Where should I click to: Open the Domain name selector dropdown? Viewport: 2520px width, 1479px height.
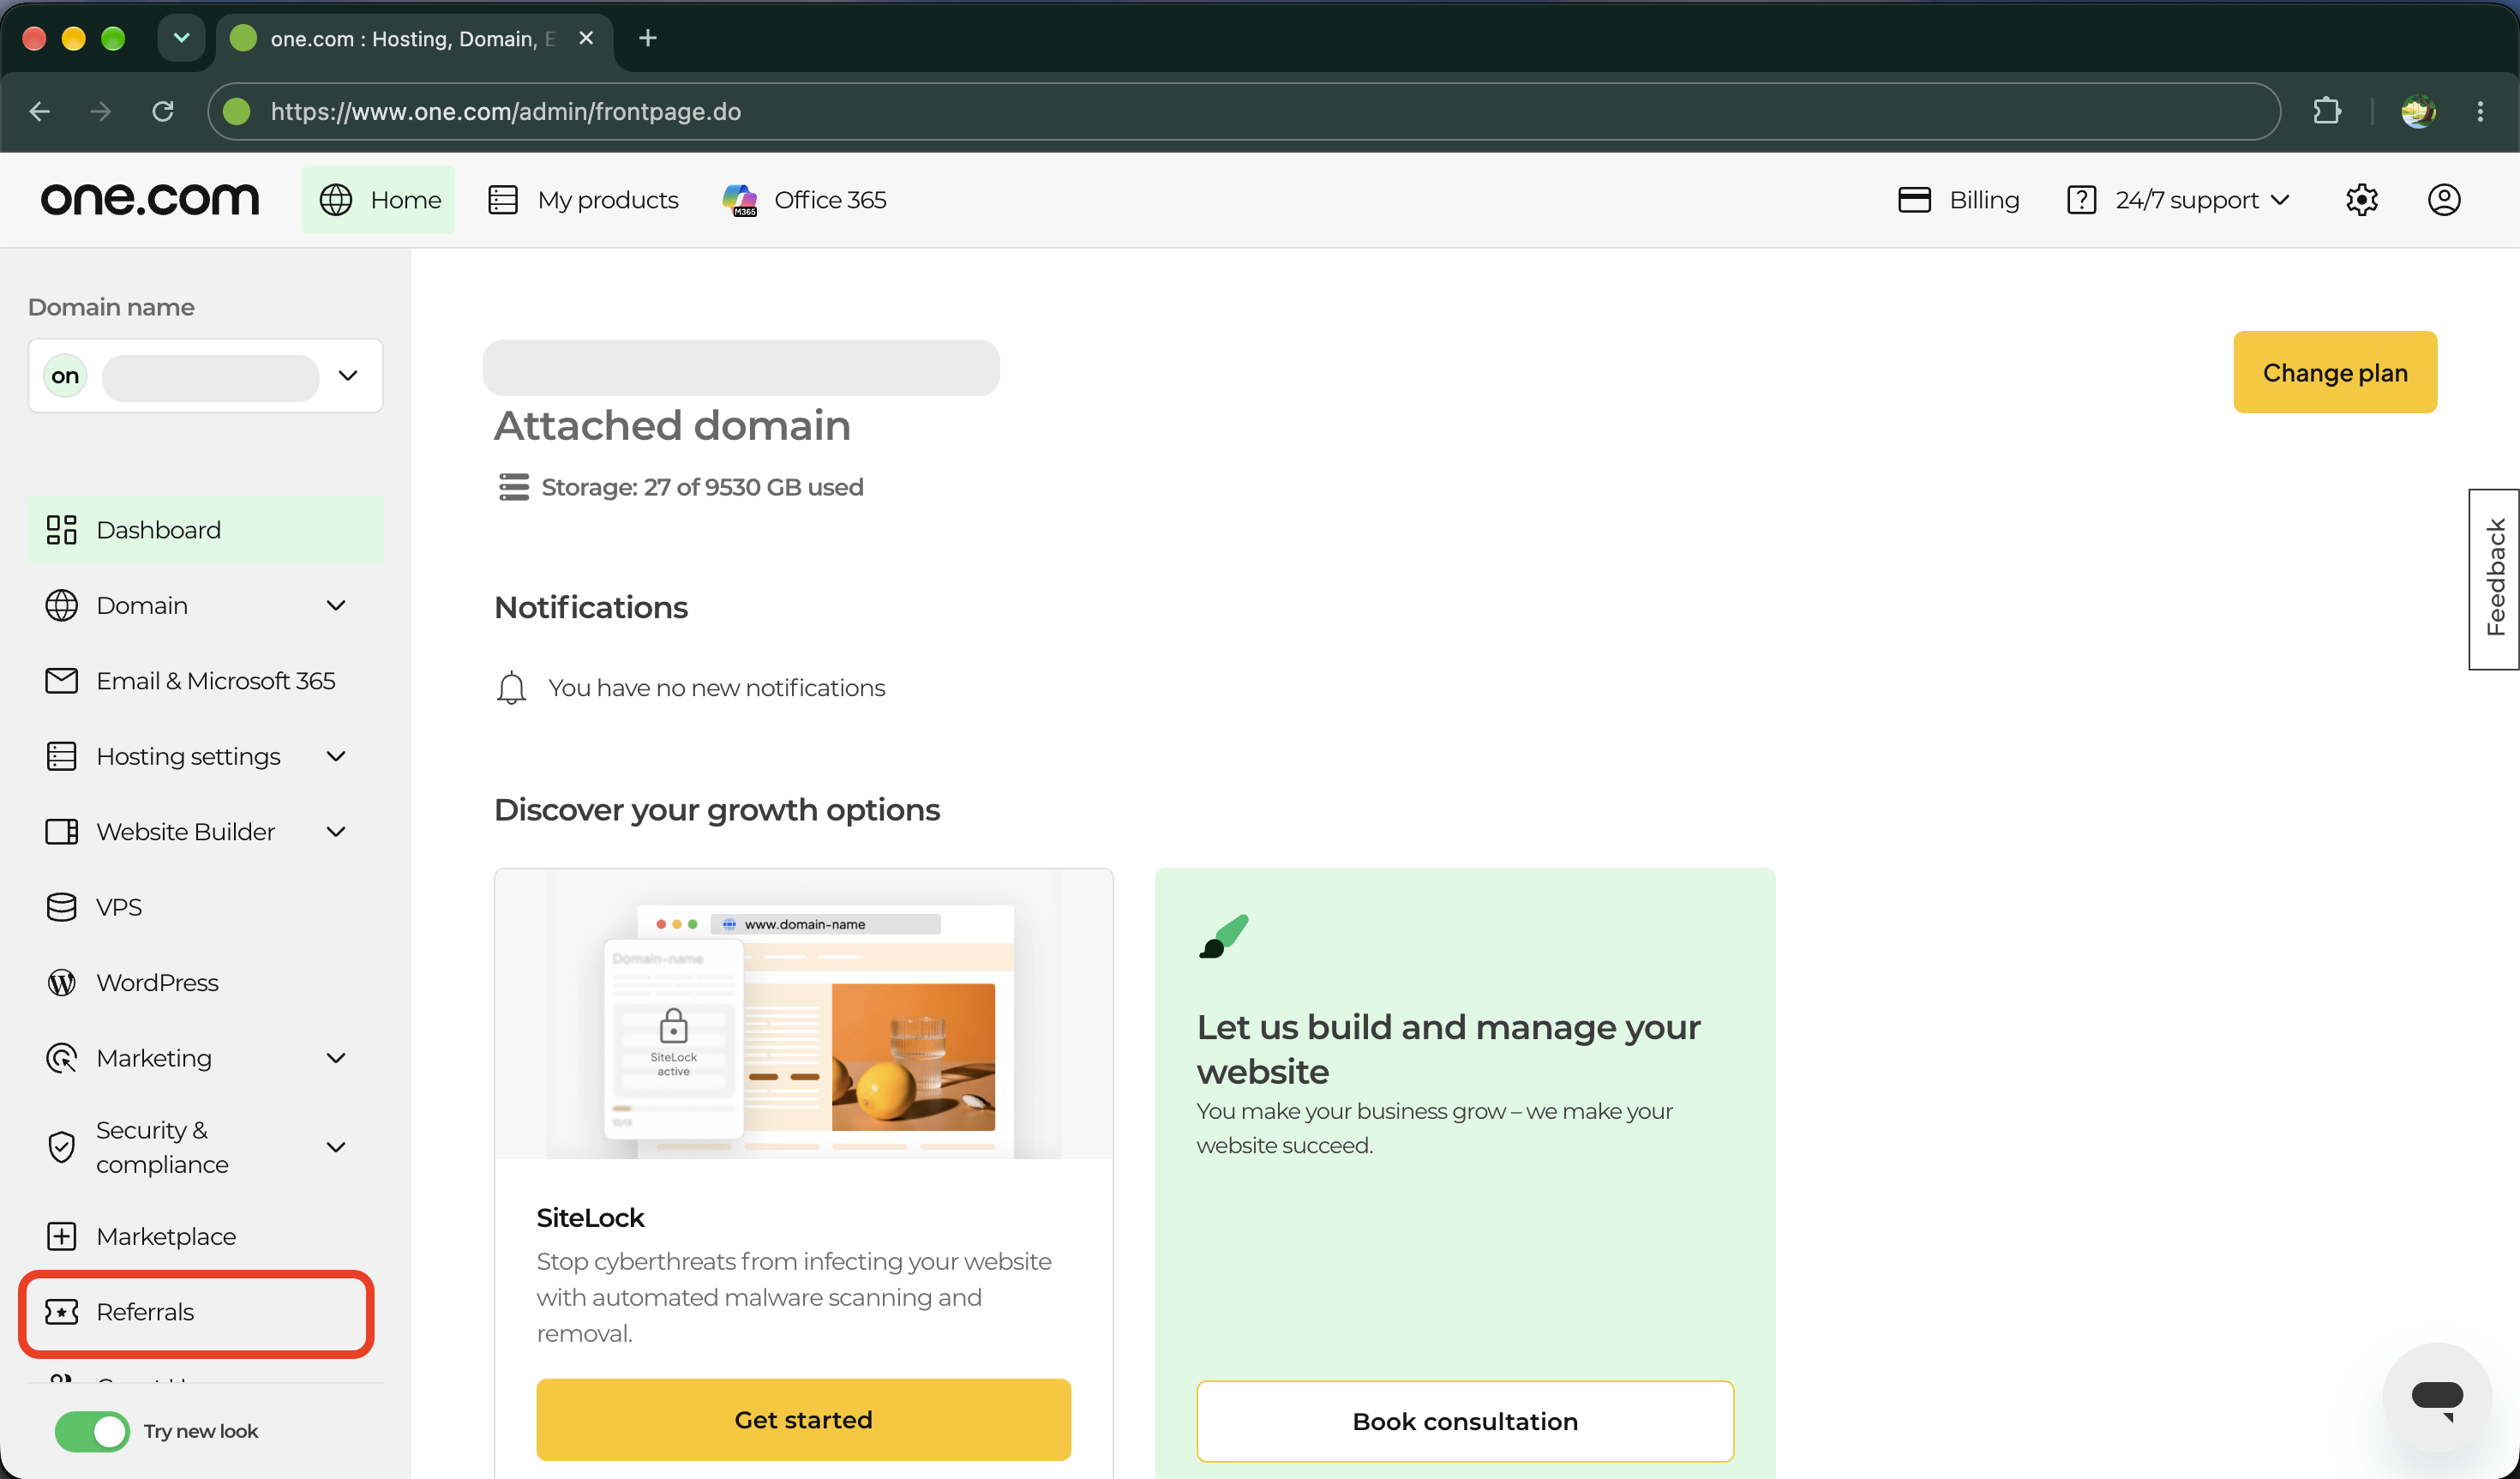tap(205, 376)
